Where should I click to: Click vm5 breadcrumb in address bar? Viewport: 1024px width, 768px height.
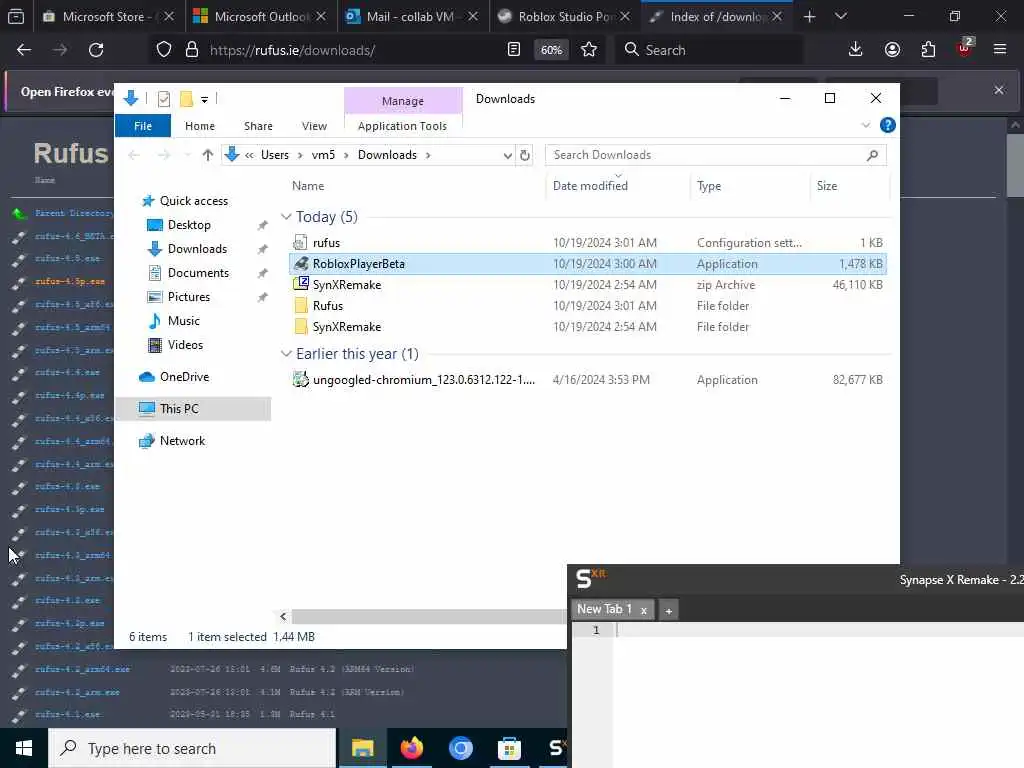[323, 155]
